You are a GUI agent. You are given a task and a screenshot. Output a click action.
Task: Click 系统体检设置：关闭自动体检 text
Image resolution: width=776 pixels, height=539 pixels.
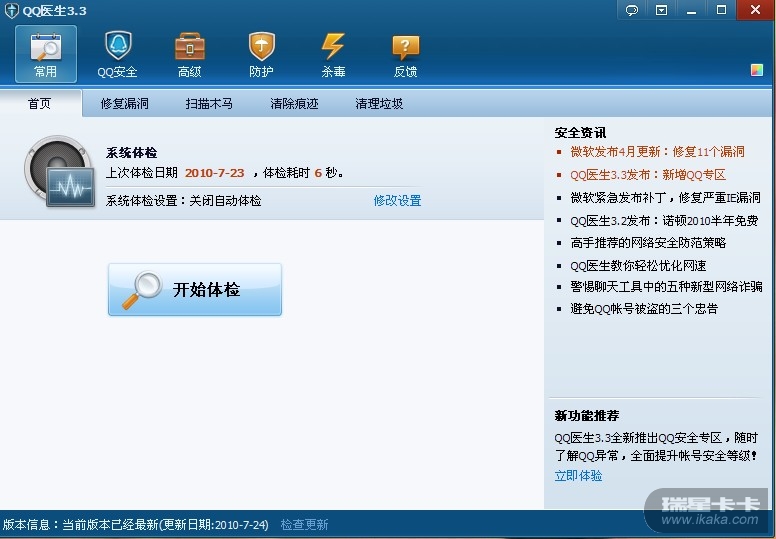(184, 200)
